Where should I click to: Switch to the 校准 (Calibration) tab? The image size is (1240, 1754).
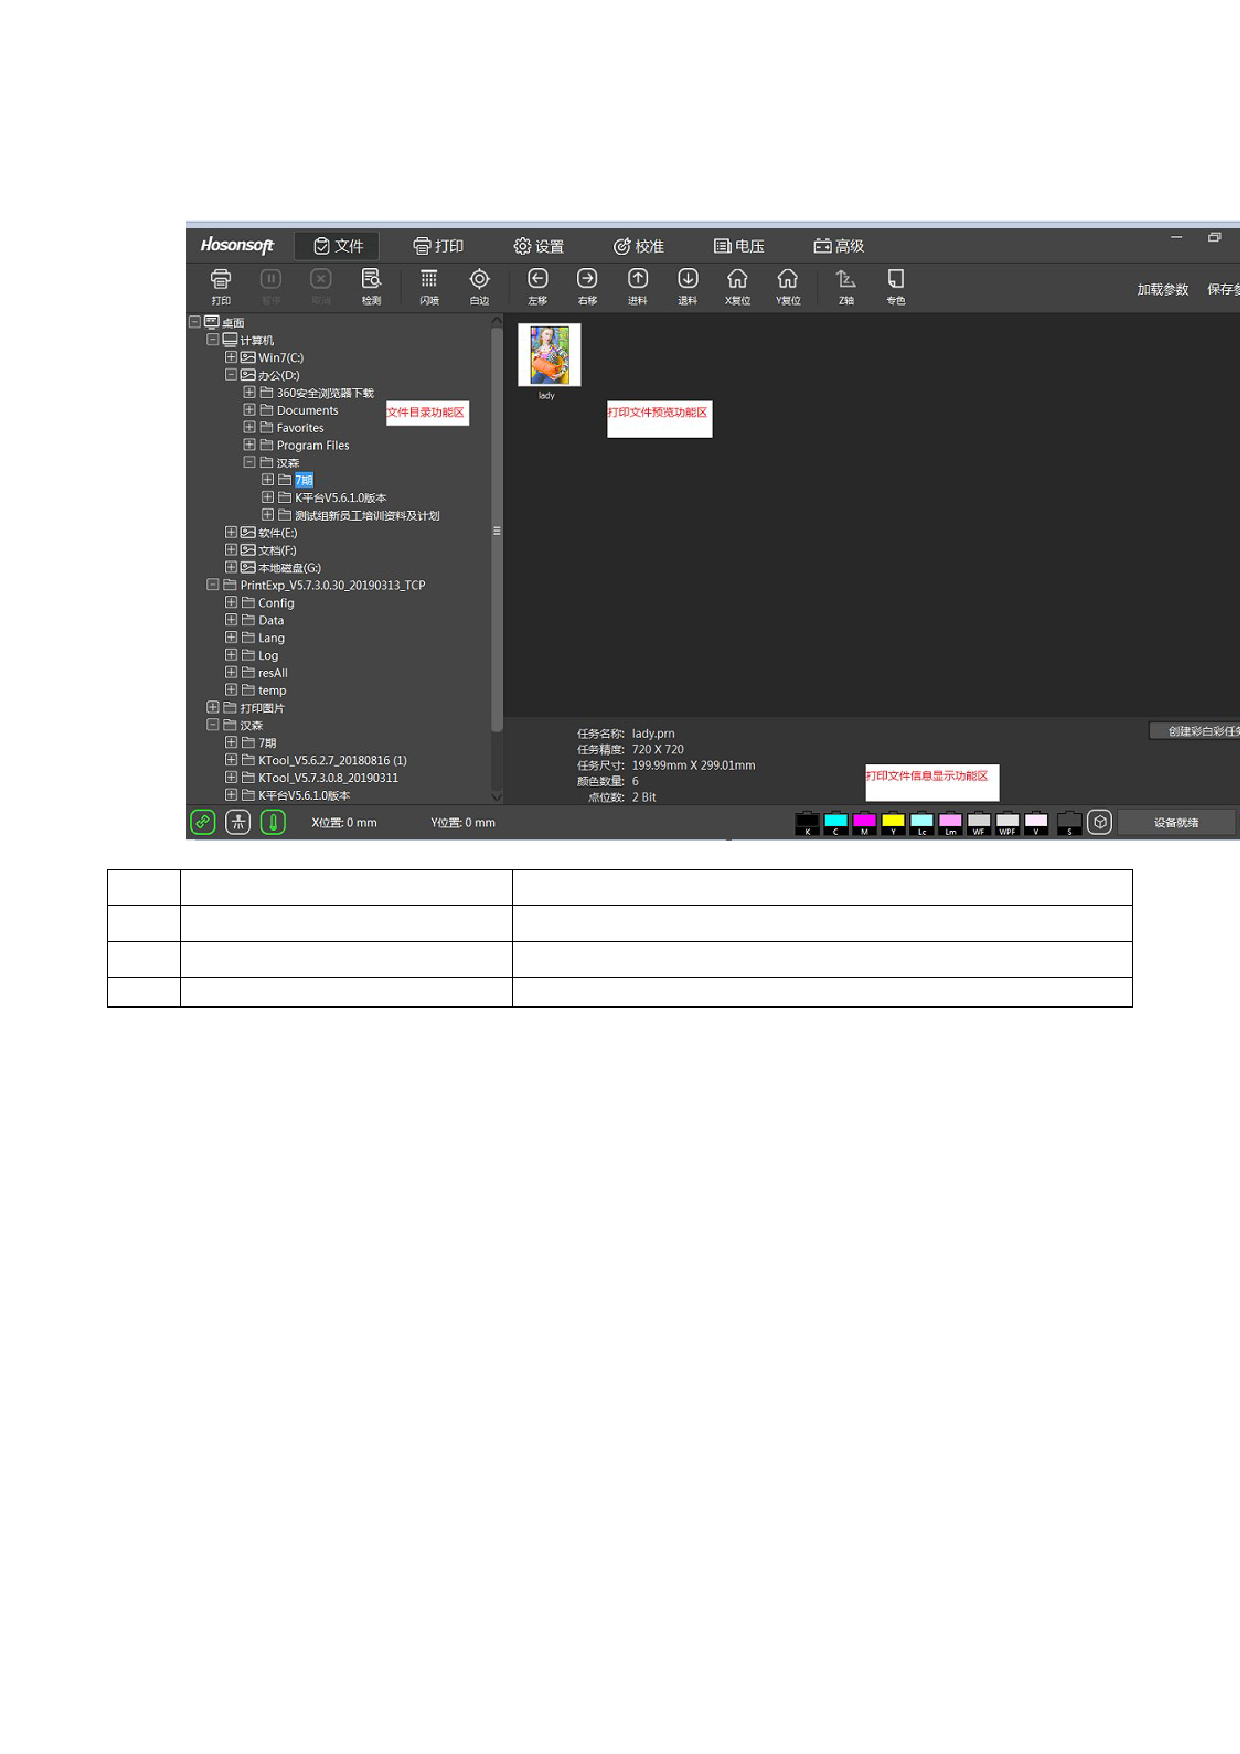639,246
